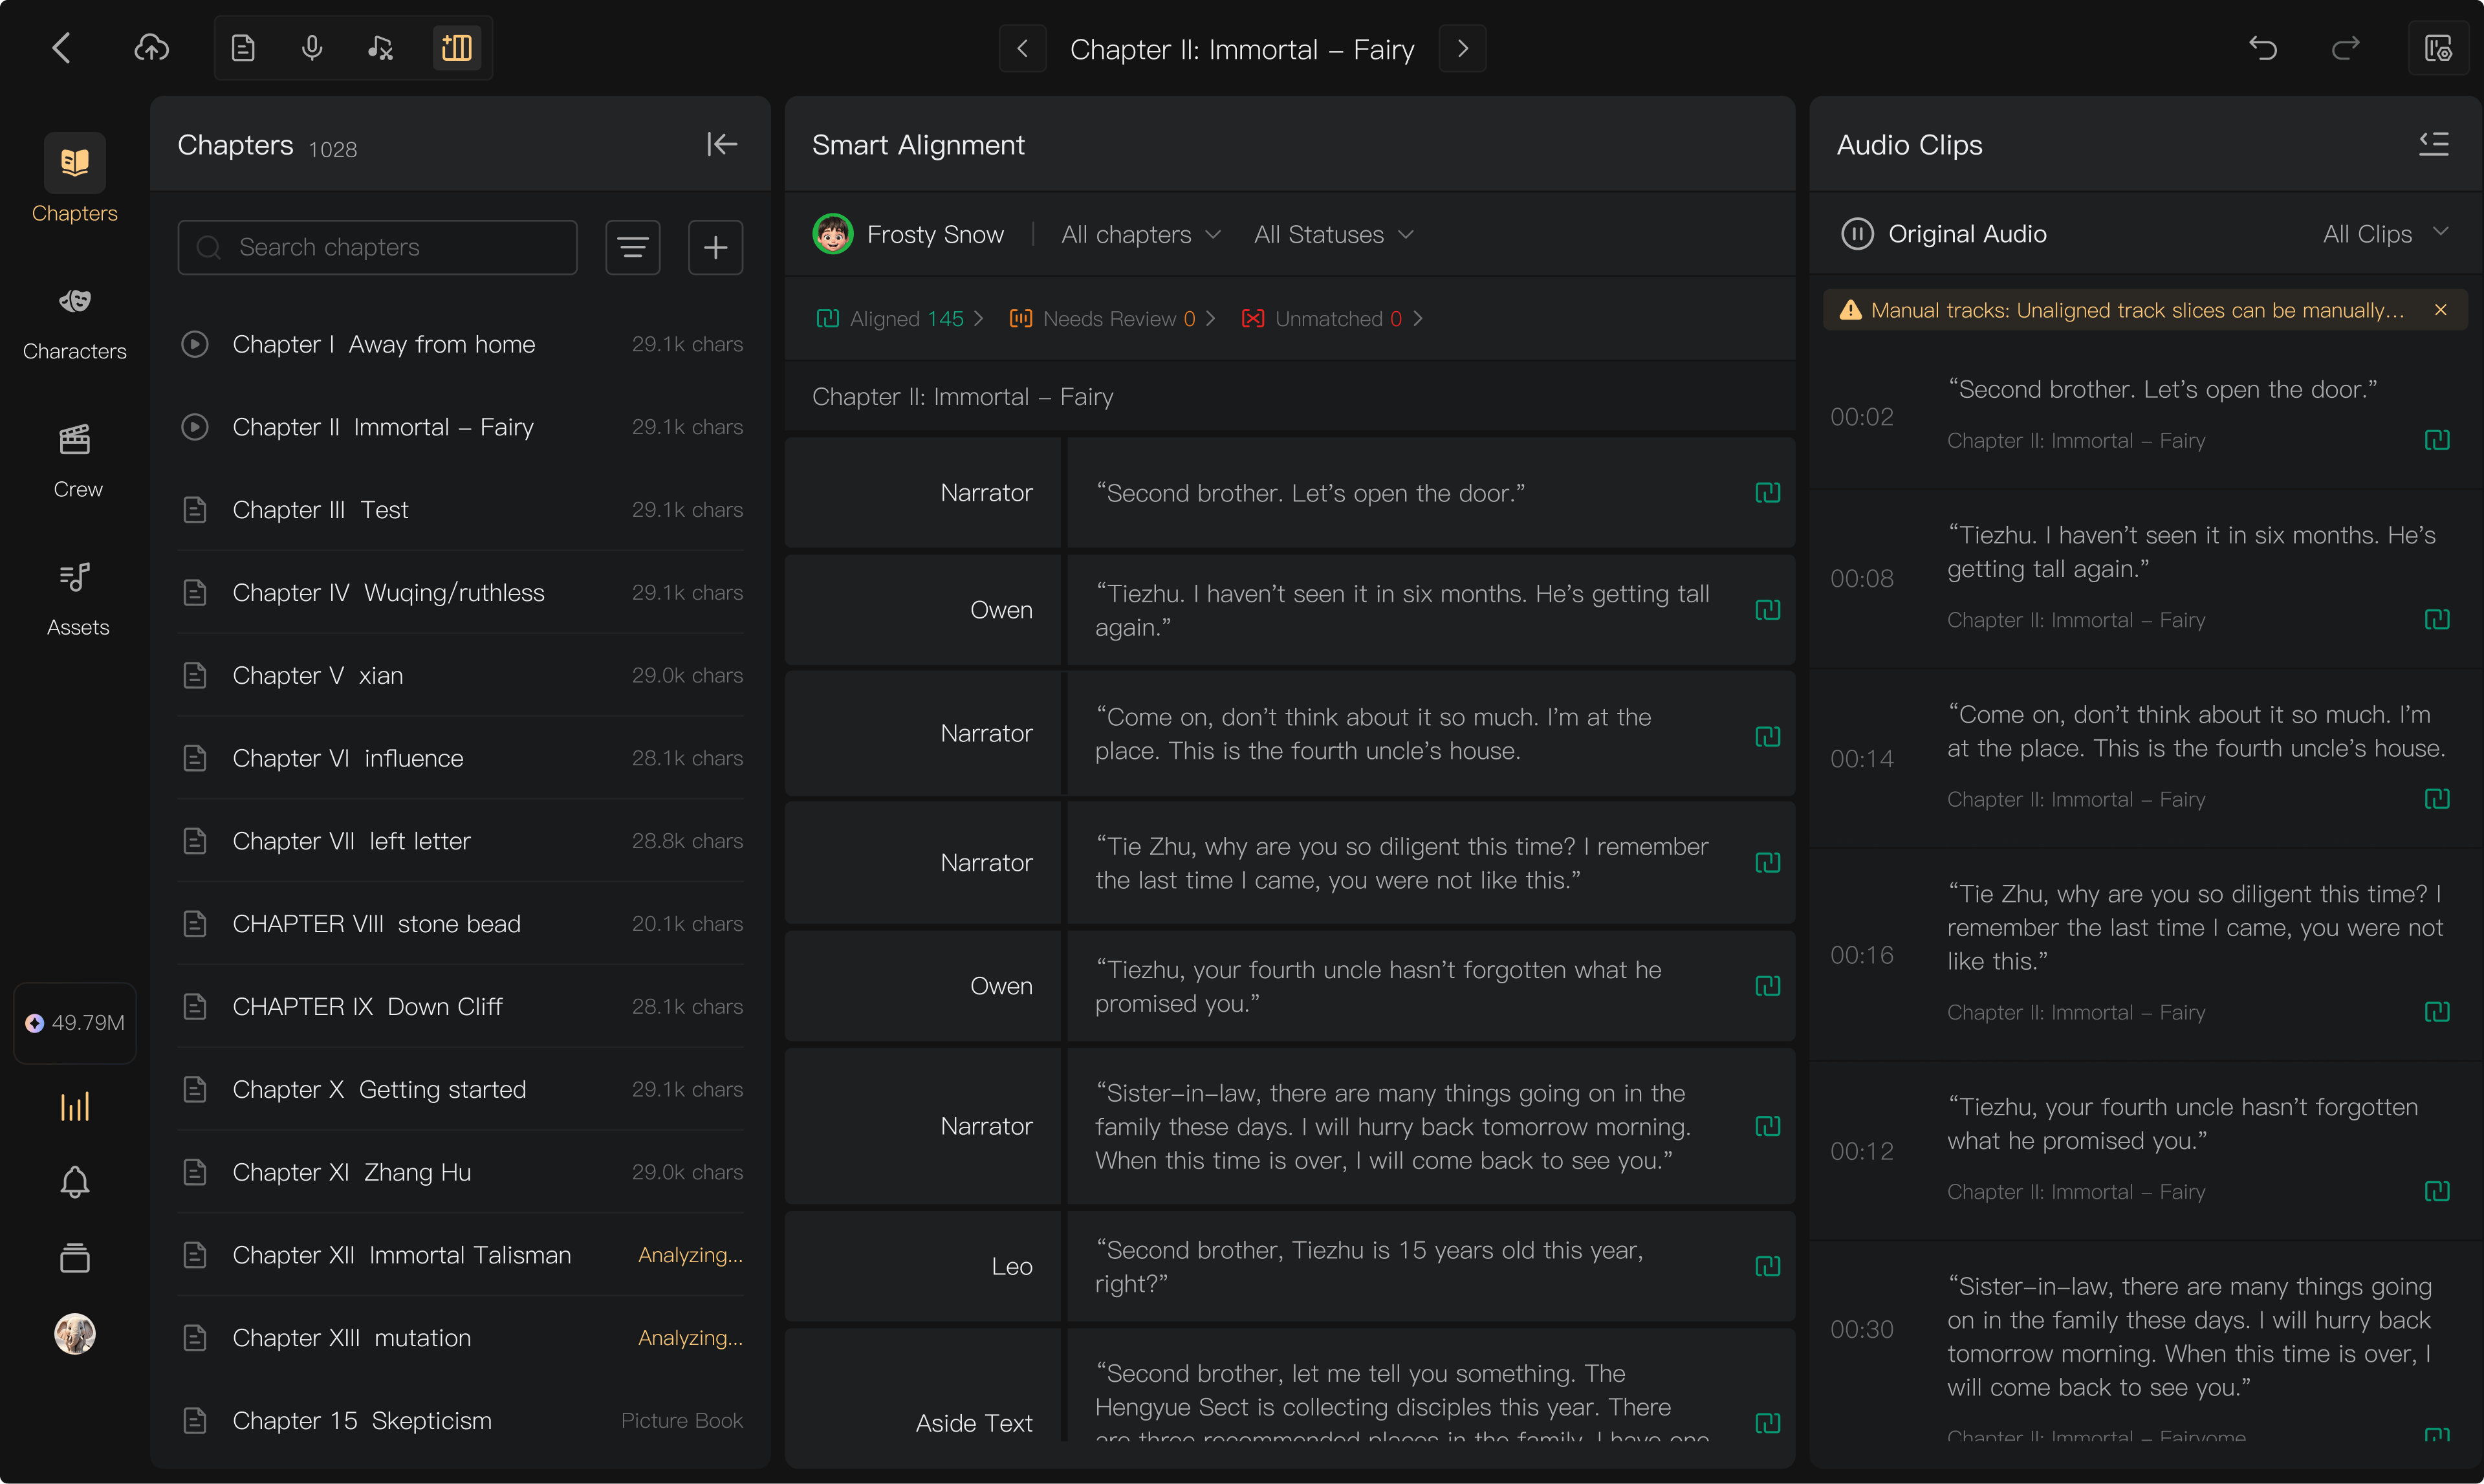Image resolution: width=2484 pixels, height=1484 pixels.
Task: Go to next chapter arrow in title bar
Action: [x=1462, y=48]
